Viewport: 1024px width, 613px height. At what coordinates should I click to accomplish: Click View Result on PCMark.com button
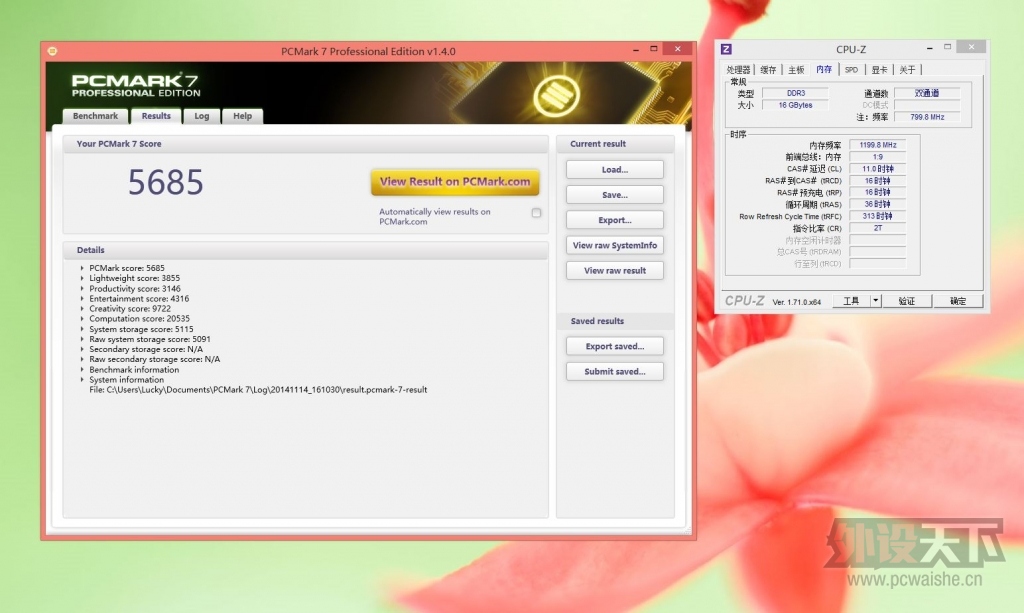tap(455, 182)
